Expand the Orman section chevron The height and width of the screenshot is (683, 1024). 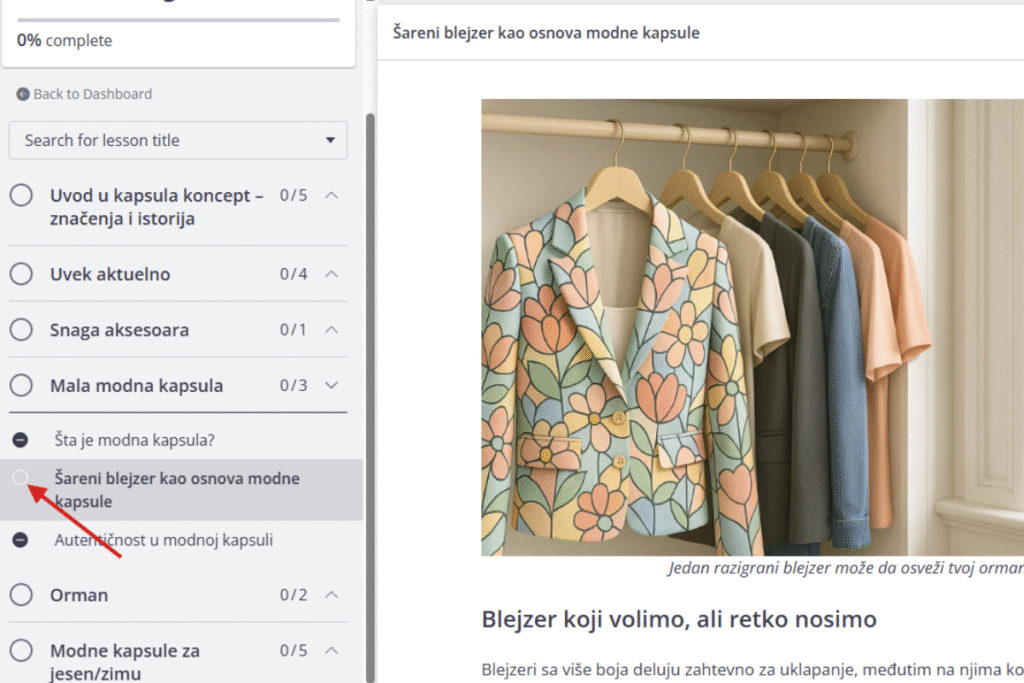coord(333,594)
